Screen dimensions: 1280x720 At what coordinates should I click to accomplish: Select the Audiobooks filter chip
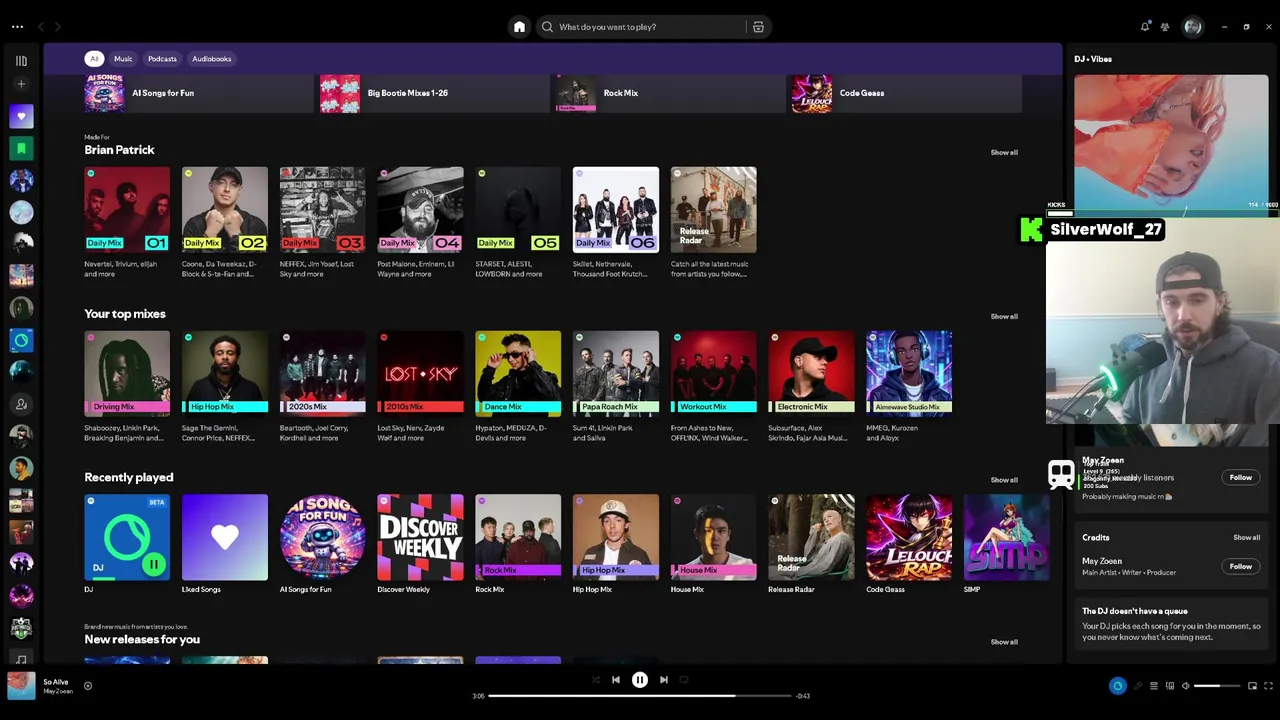click(x=211, y=59)
